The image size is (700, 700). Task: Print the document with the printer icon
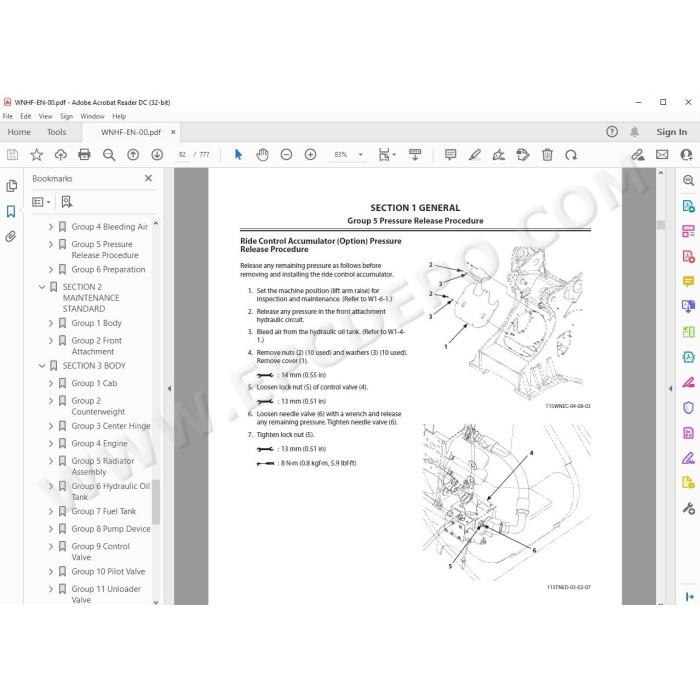pyautogui.click(x=84, y=155)
